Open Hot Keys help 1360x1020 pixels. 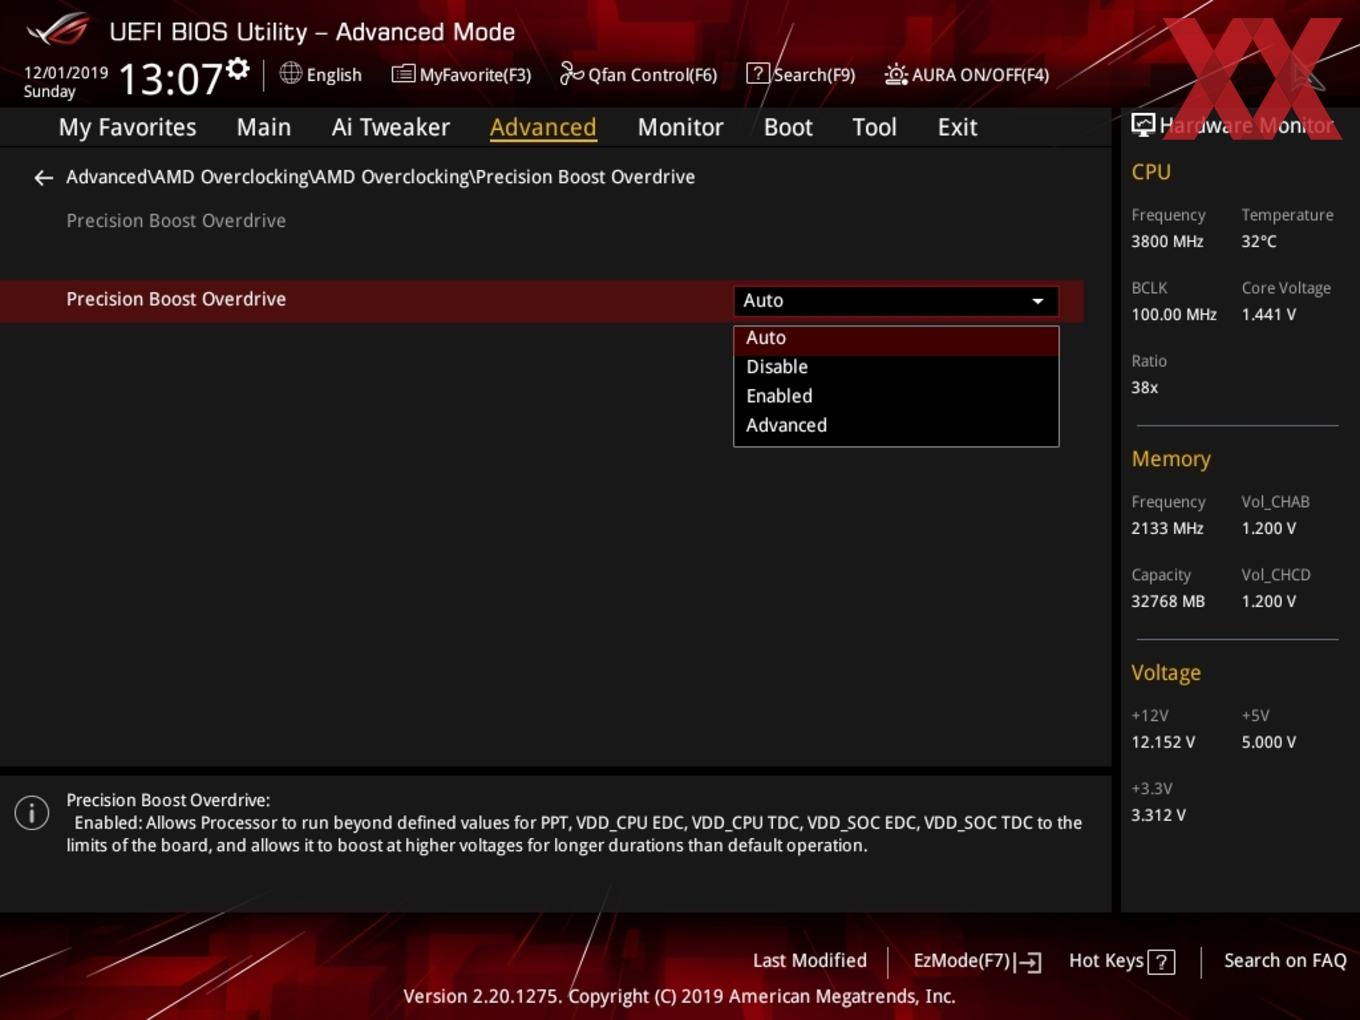click(1121, 961)
